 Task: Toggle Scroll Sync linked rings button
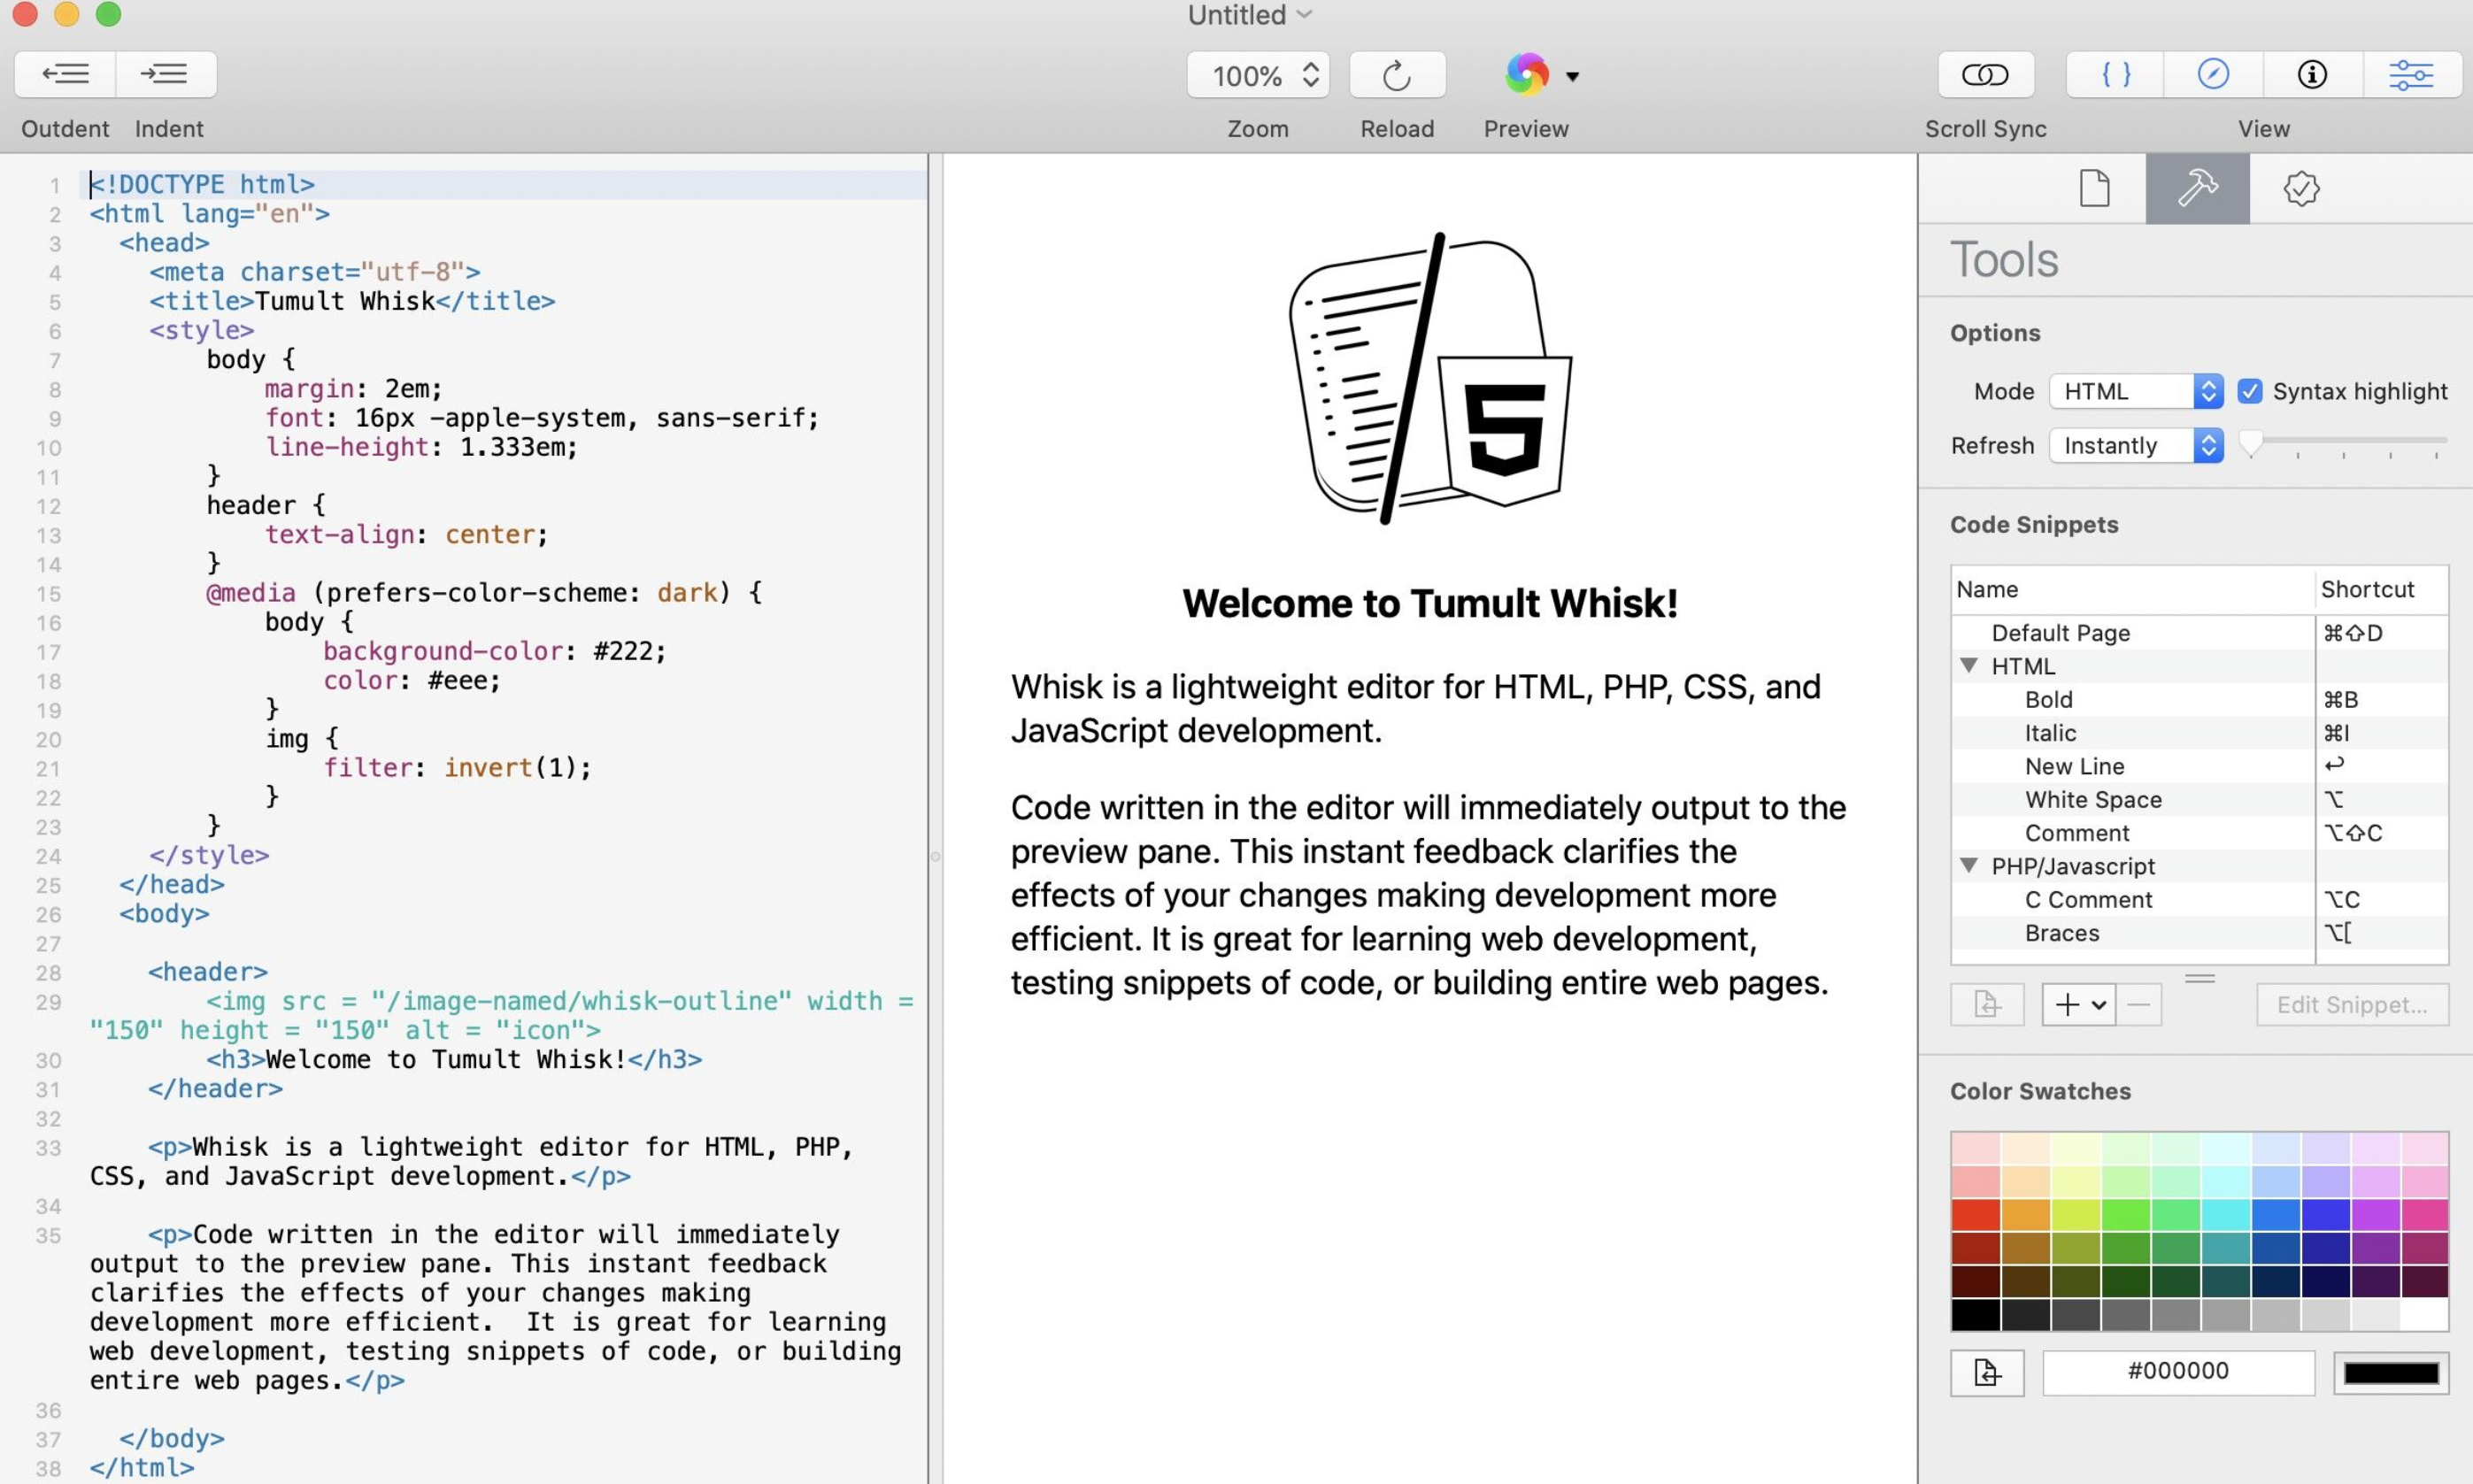coord(1985,74)
